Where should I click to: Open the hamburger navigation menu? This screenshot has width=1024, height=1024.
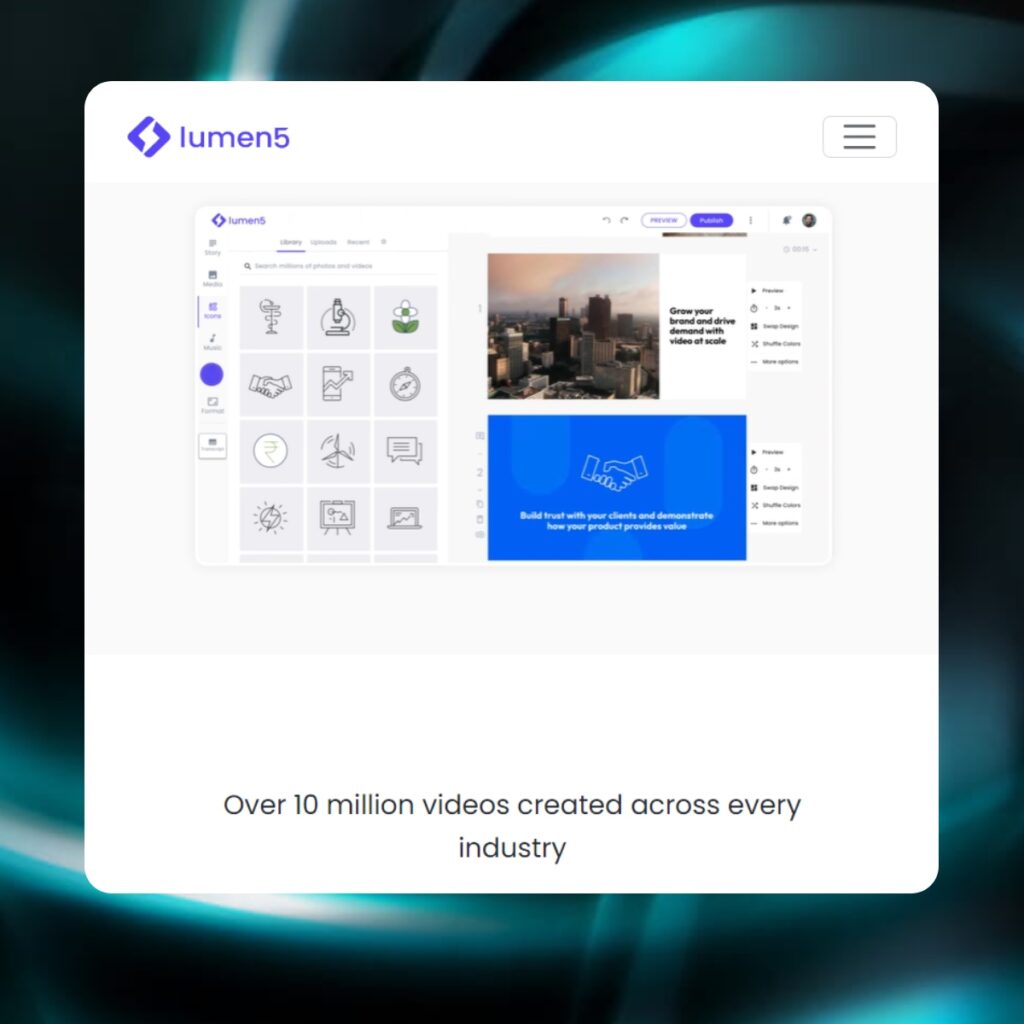(859, 137)
